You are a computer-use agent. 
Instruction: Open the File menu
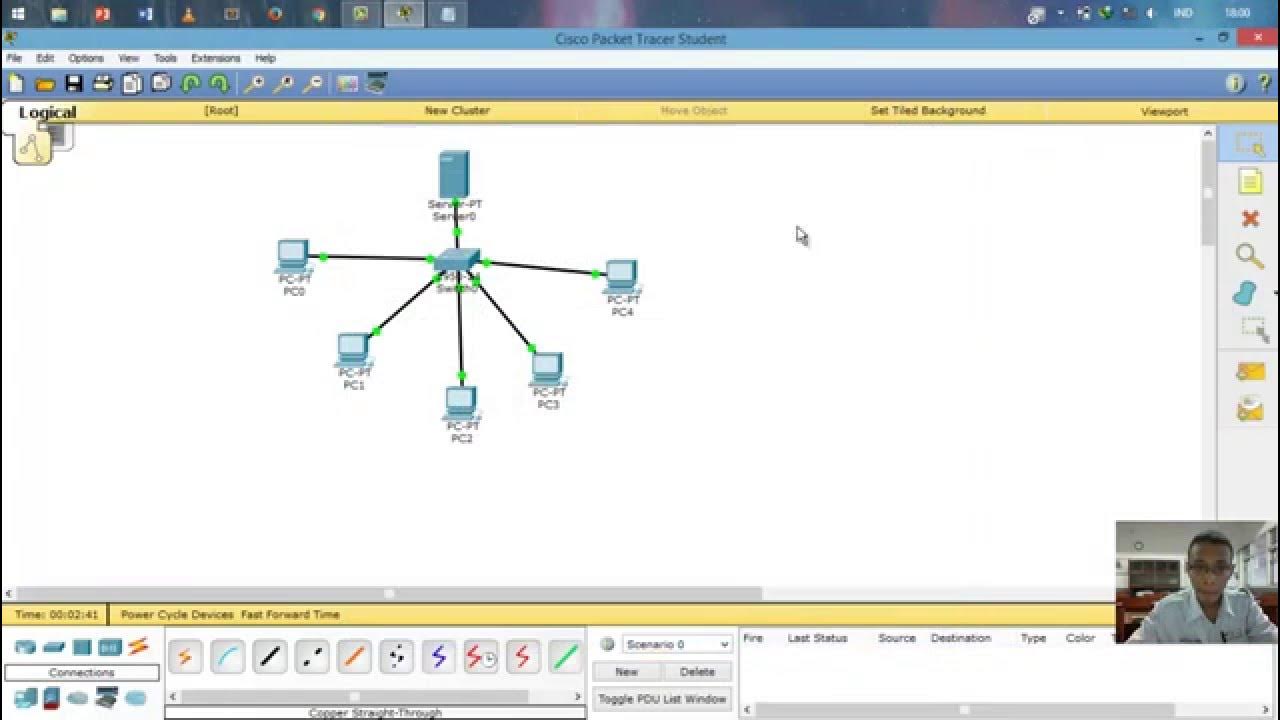[14, 58]
